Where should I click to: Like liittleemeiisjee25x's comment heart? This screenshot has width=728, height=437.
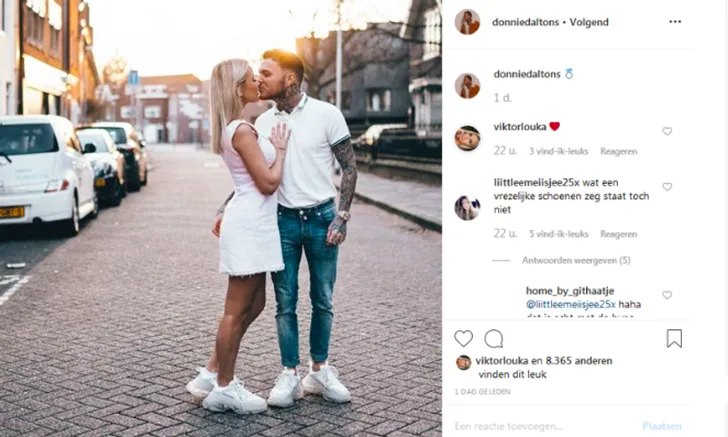coord(667,187)
